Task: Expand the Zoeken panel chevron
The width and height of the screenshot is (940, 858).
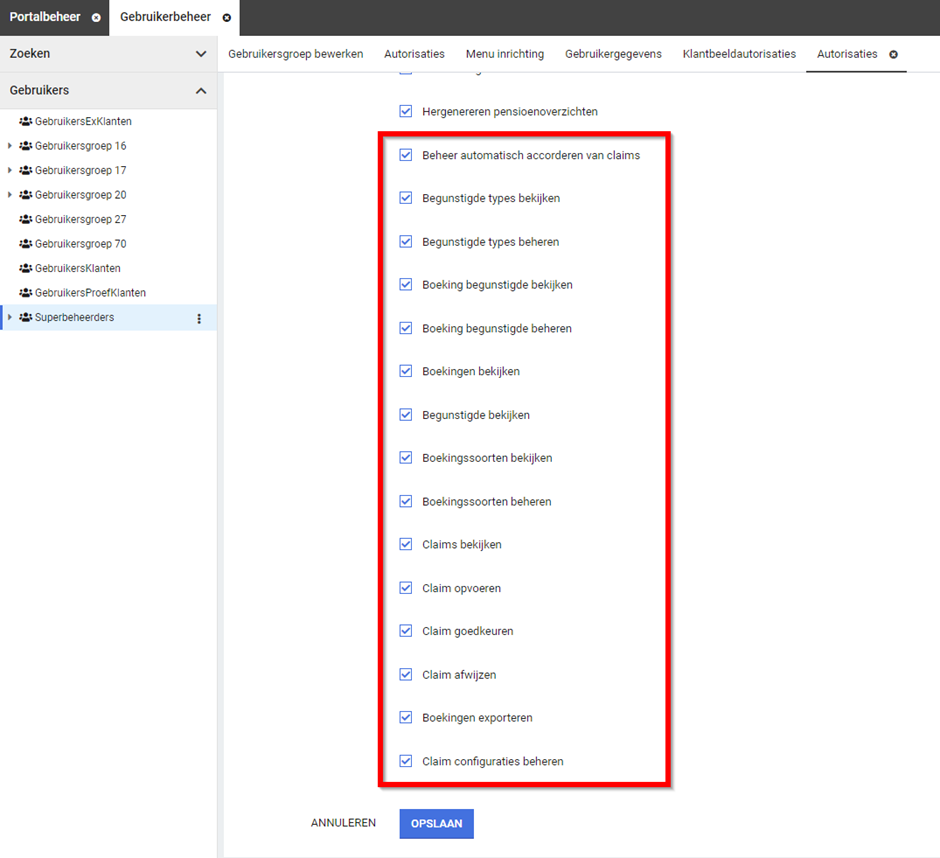Action: [x=201, y=54]
